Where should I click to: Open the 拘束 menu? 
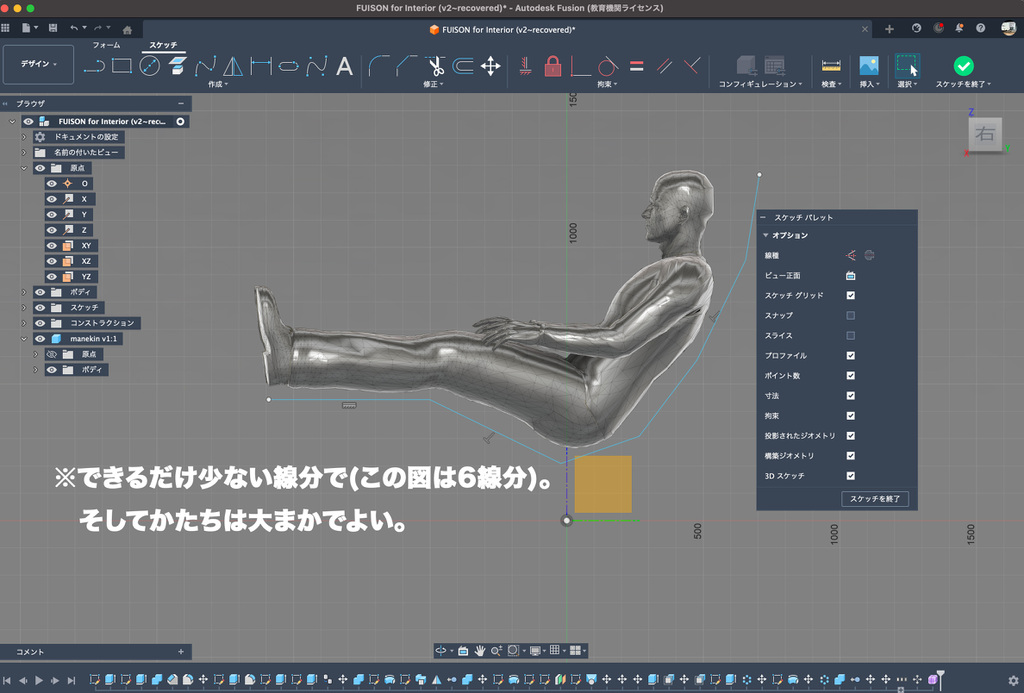point(606,85)
